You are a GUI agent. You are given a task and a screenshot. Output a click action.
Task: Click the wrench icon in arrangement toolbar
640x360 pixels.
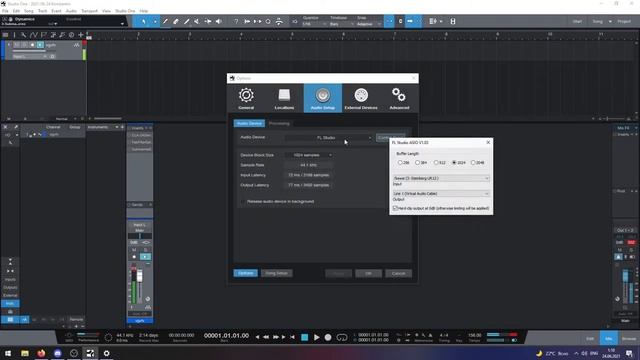pos(24,35)
